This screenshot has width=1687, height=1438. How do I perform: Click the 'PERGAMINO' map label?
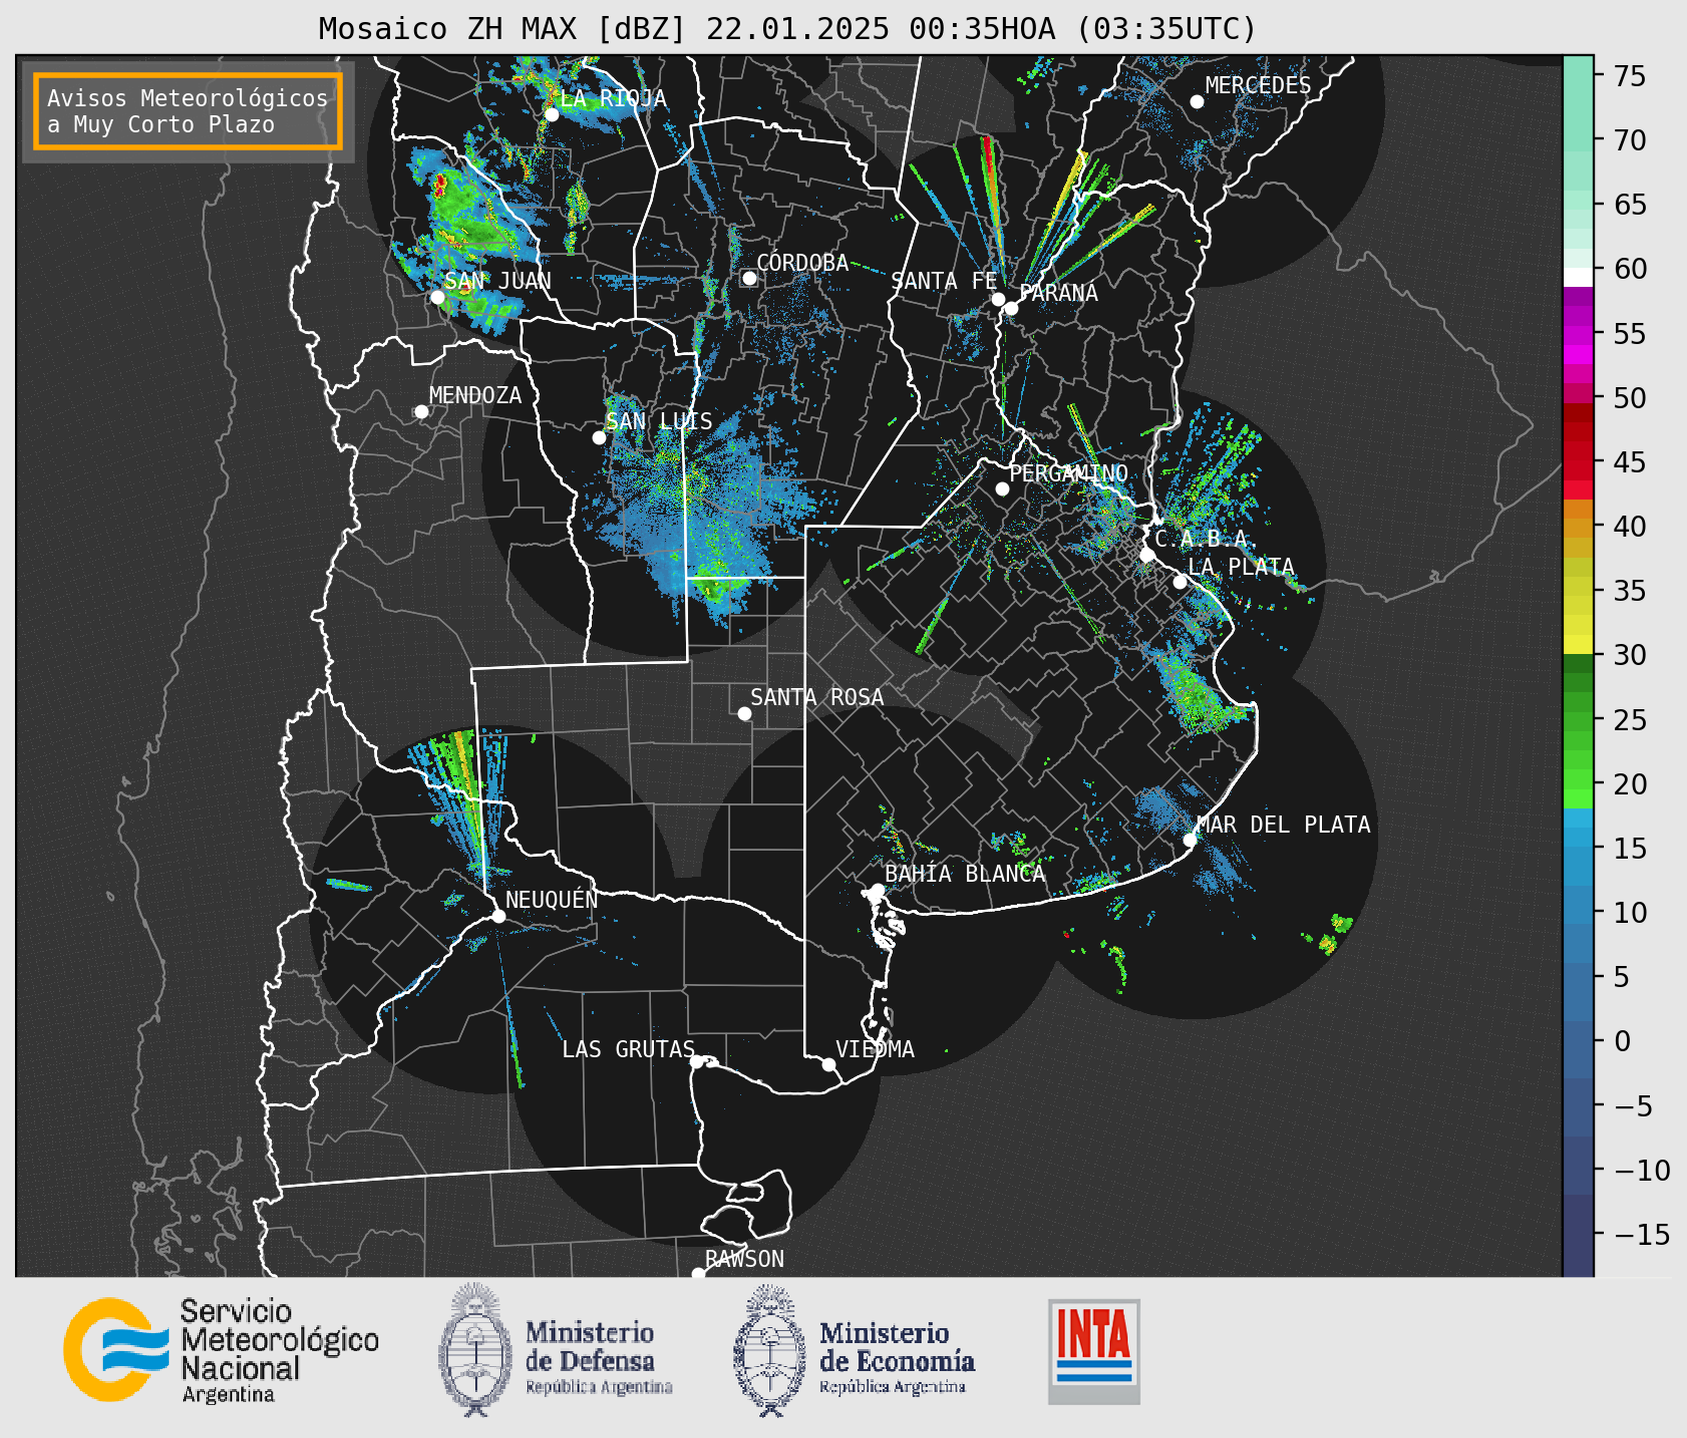tap(1068, 473)
